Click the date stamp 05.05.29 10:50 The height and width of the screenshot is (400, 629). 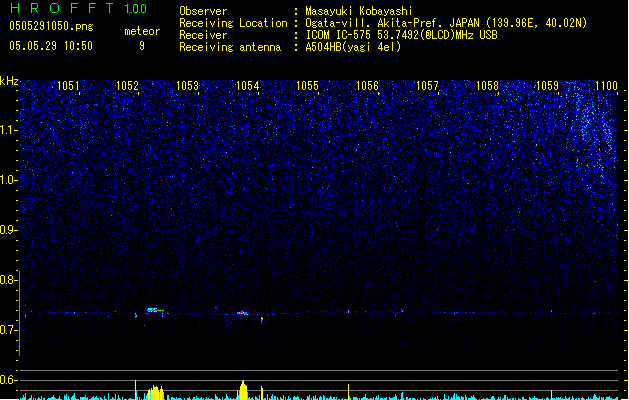click(51, 46)
